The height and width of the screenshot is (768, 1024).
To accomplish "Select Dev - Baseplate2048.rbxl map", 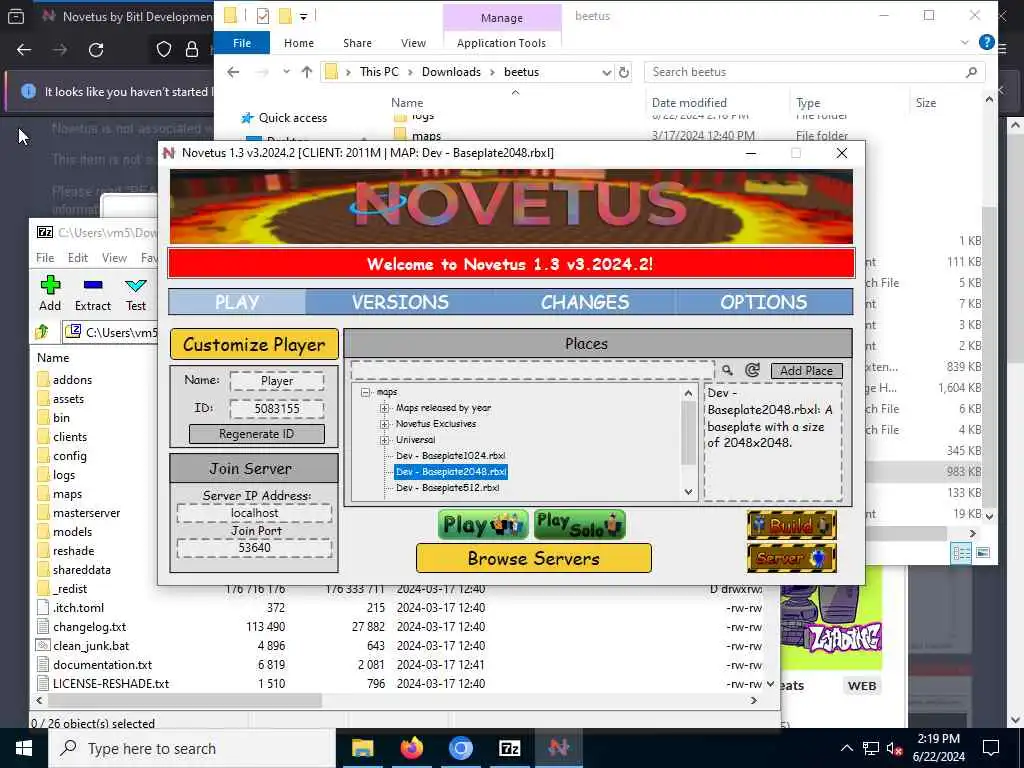I will pos(451,472).
